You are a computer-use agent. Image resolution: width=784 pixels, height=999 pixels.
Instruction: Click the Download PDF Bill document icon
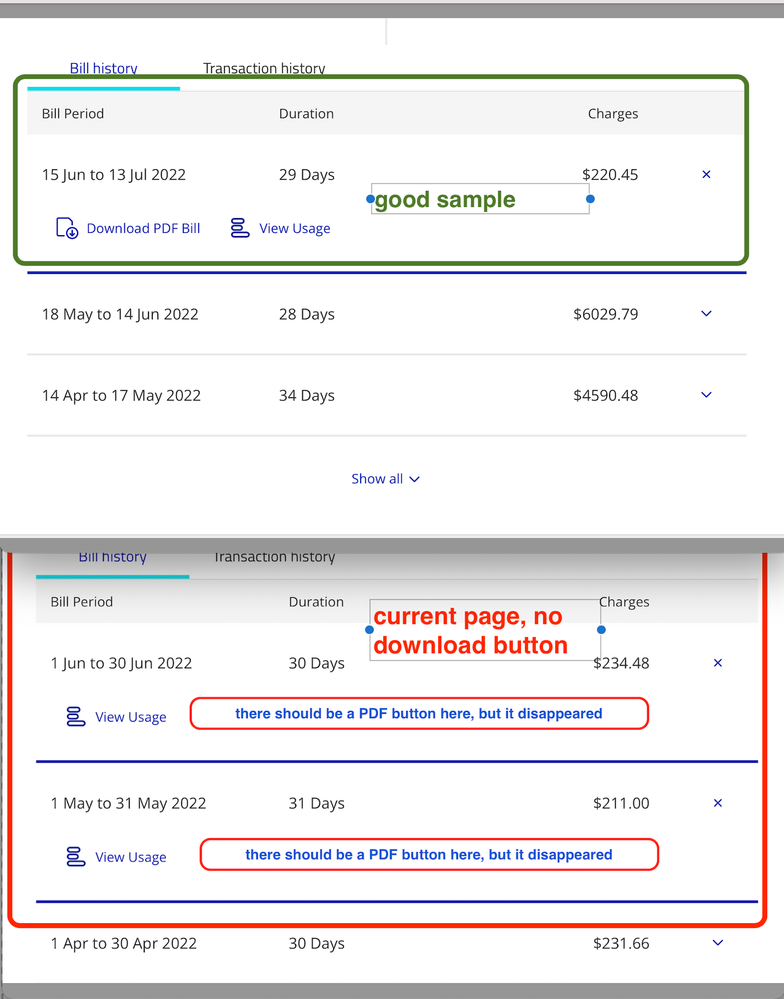click(x=66, y=229)
